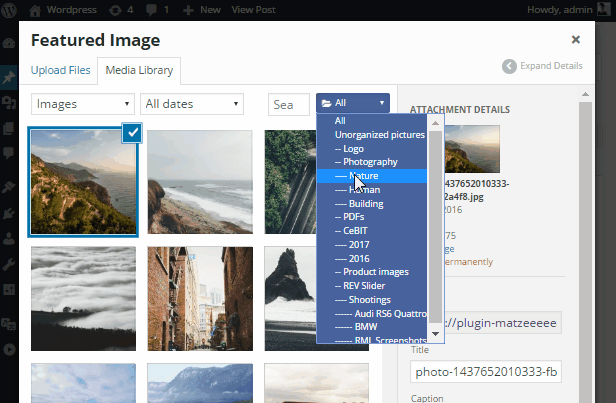Select the green railing path thumbnail
Image resolution: width=616 pixels, height=403 pixels.
pos(290,182)
